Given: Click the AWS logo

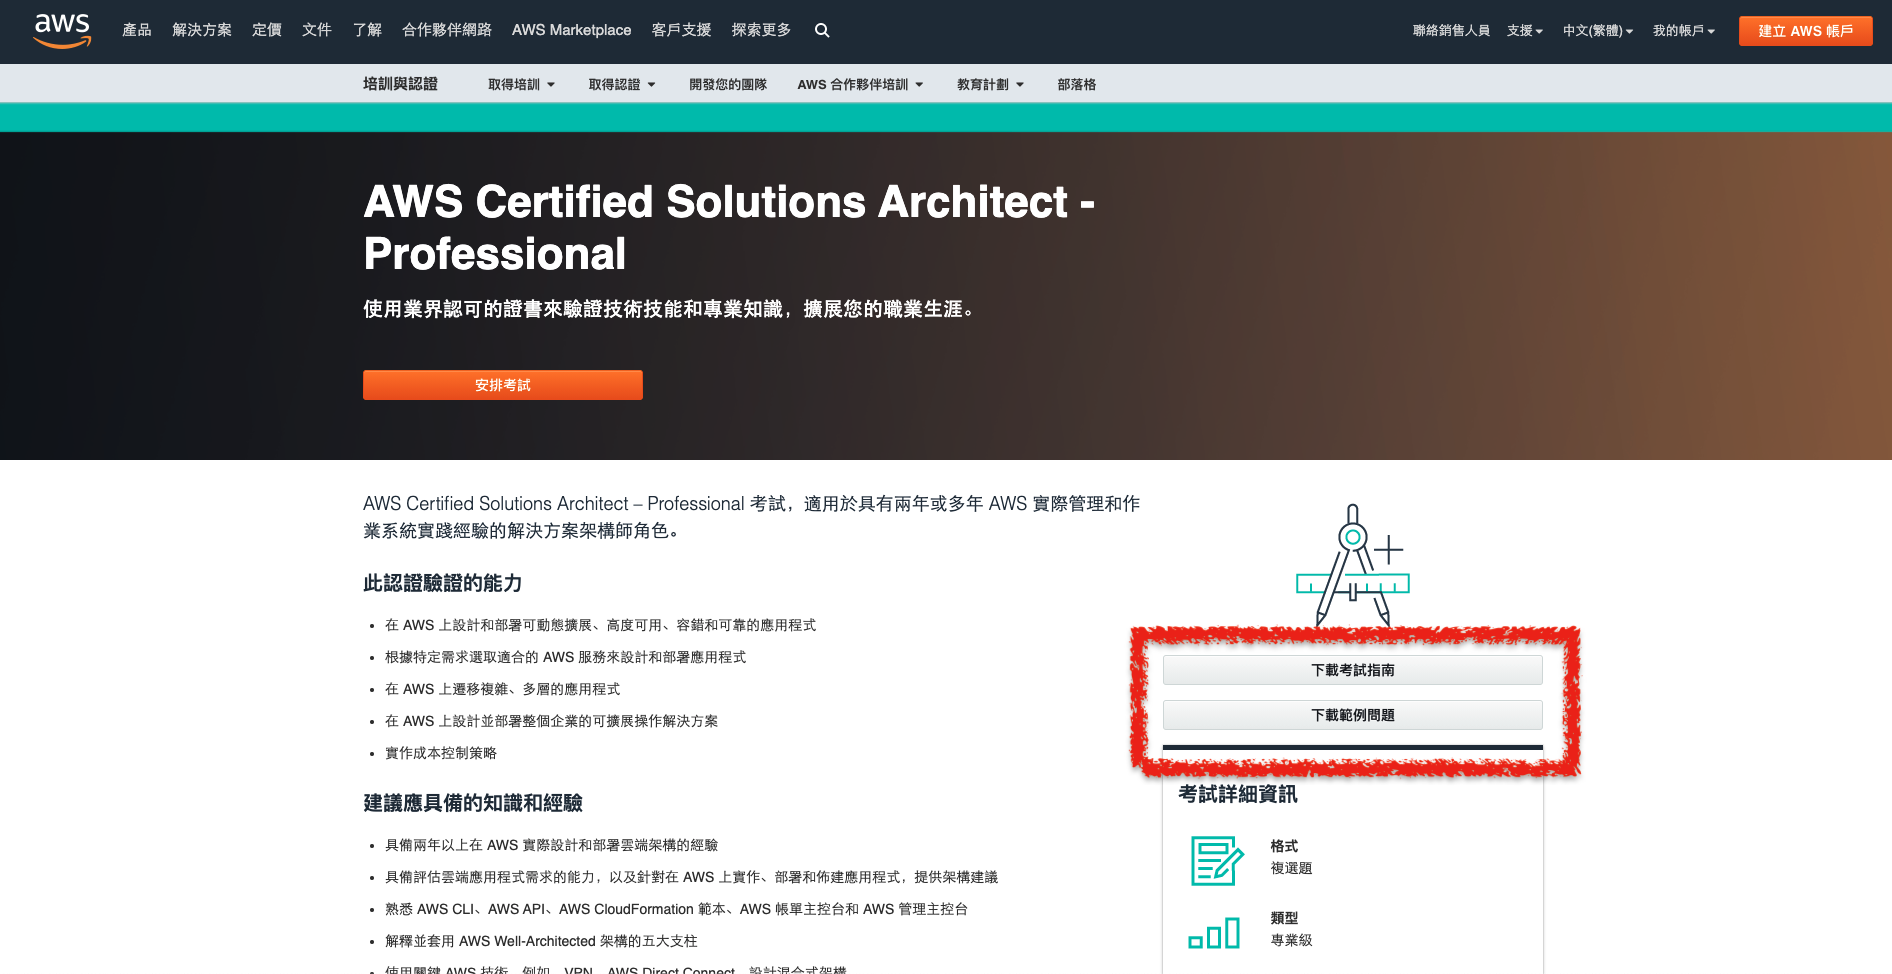Looking at the screenshot, I should pyautogui.click(x=61, y=31).
